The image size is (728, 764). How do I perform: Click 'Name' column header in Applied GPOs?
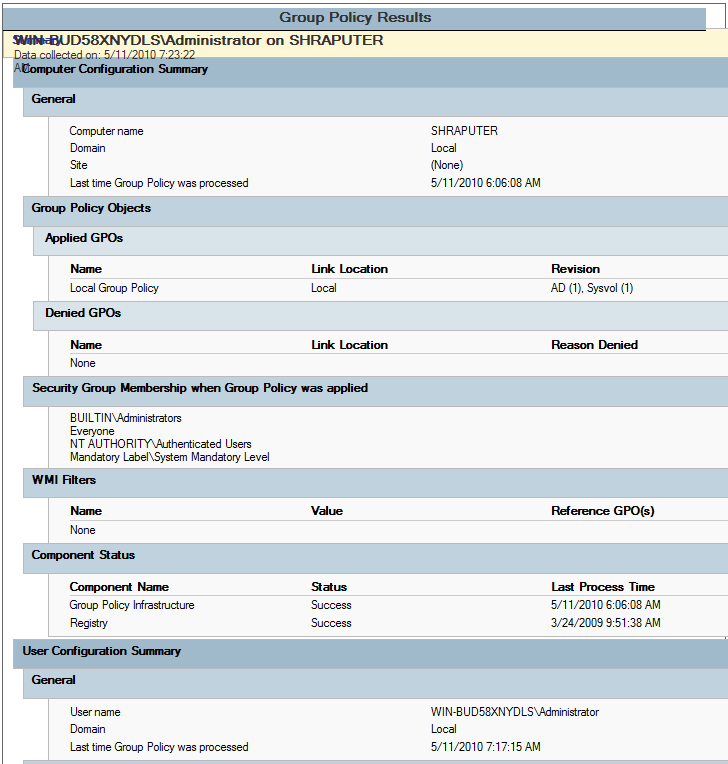(x=86, y=269)
